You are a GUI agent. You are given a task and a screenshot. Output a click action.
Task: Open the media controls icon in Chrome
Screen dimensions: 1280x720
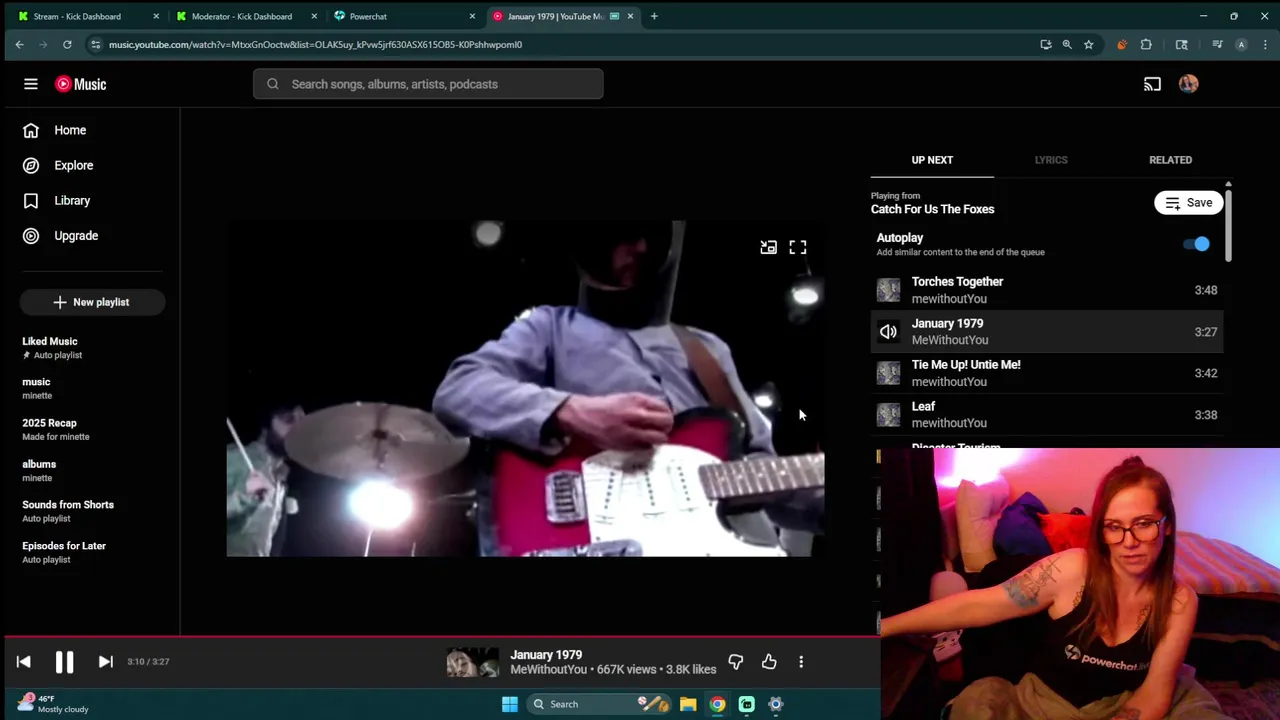pos(1217,44)
